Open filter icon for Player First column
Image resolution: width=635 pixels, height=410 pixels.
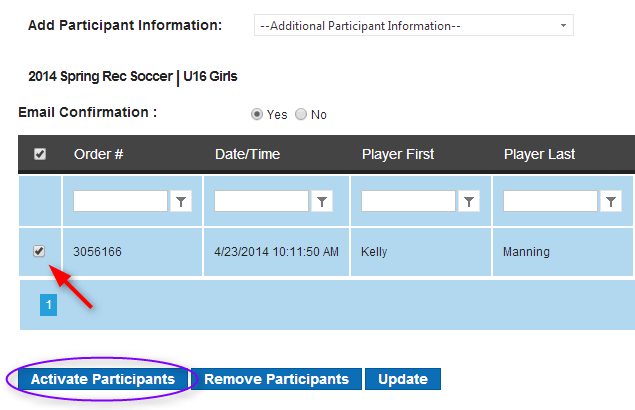click(469, 201)
